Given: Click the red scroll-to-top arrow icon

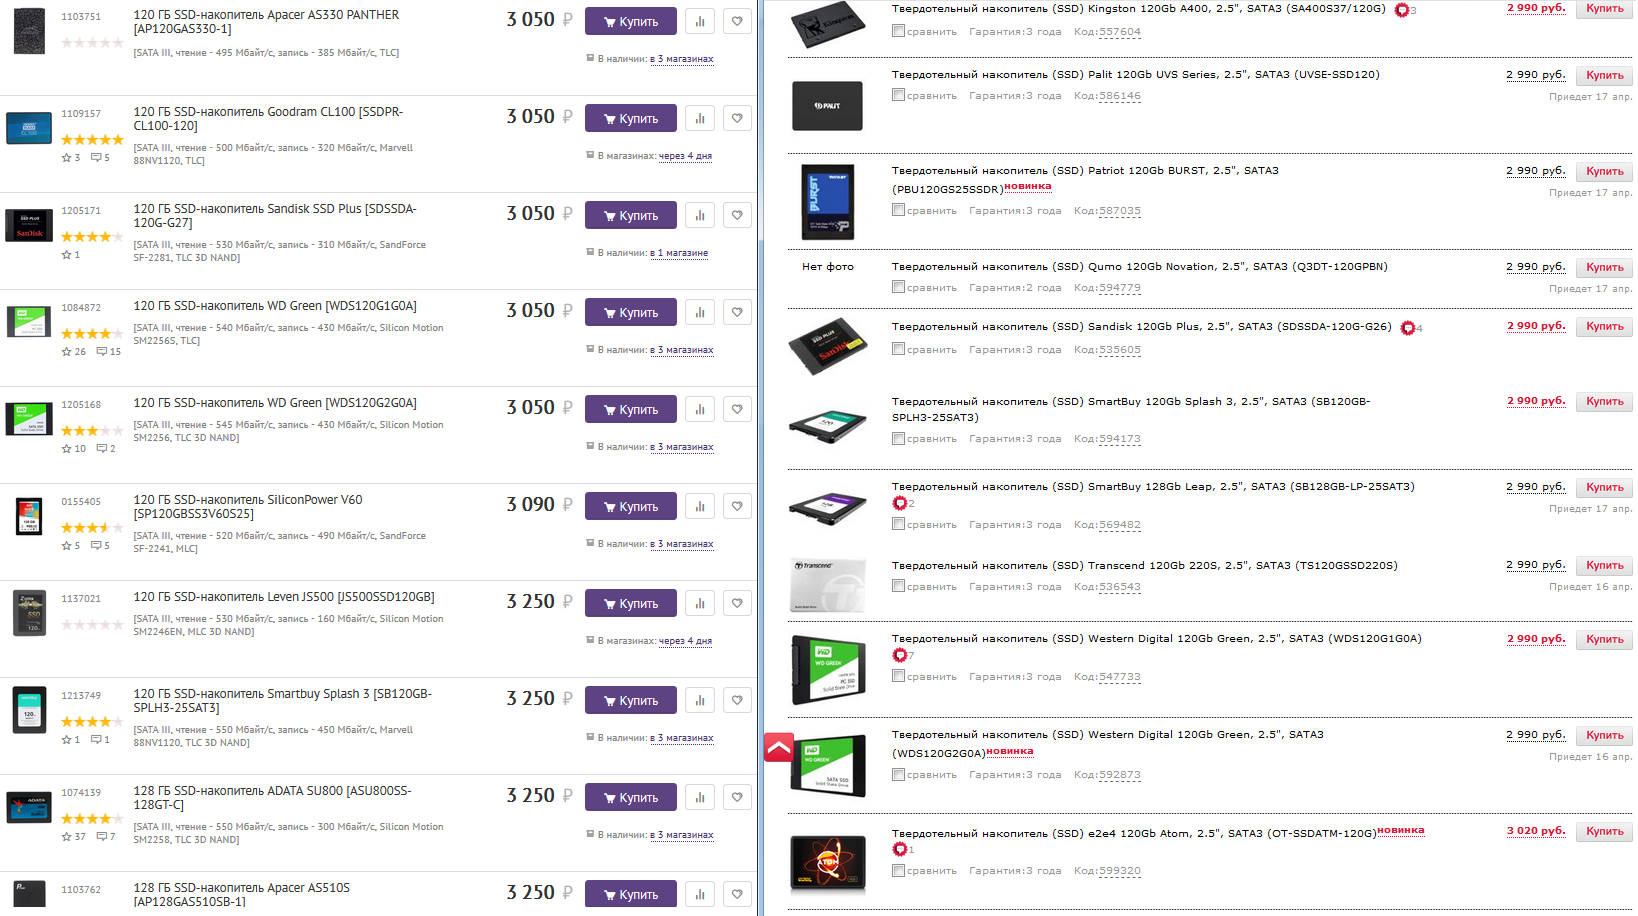Looking at the screenshot, I should coord(779,747).
